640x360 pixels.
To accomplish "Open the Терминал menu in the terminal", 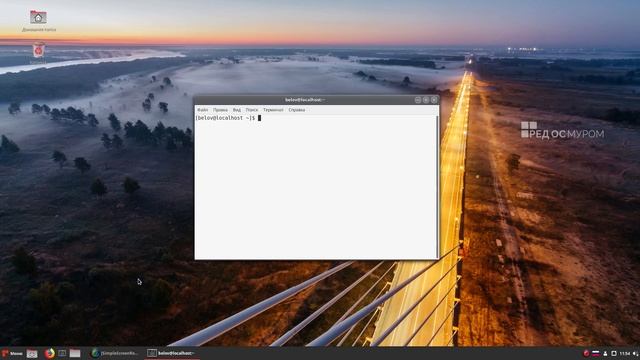I will pyautogui.click(x=273, y=110).
